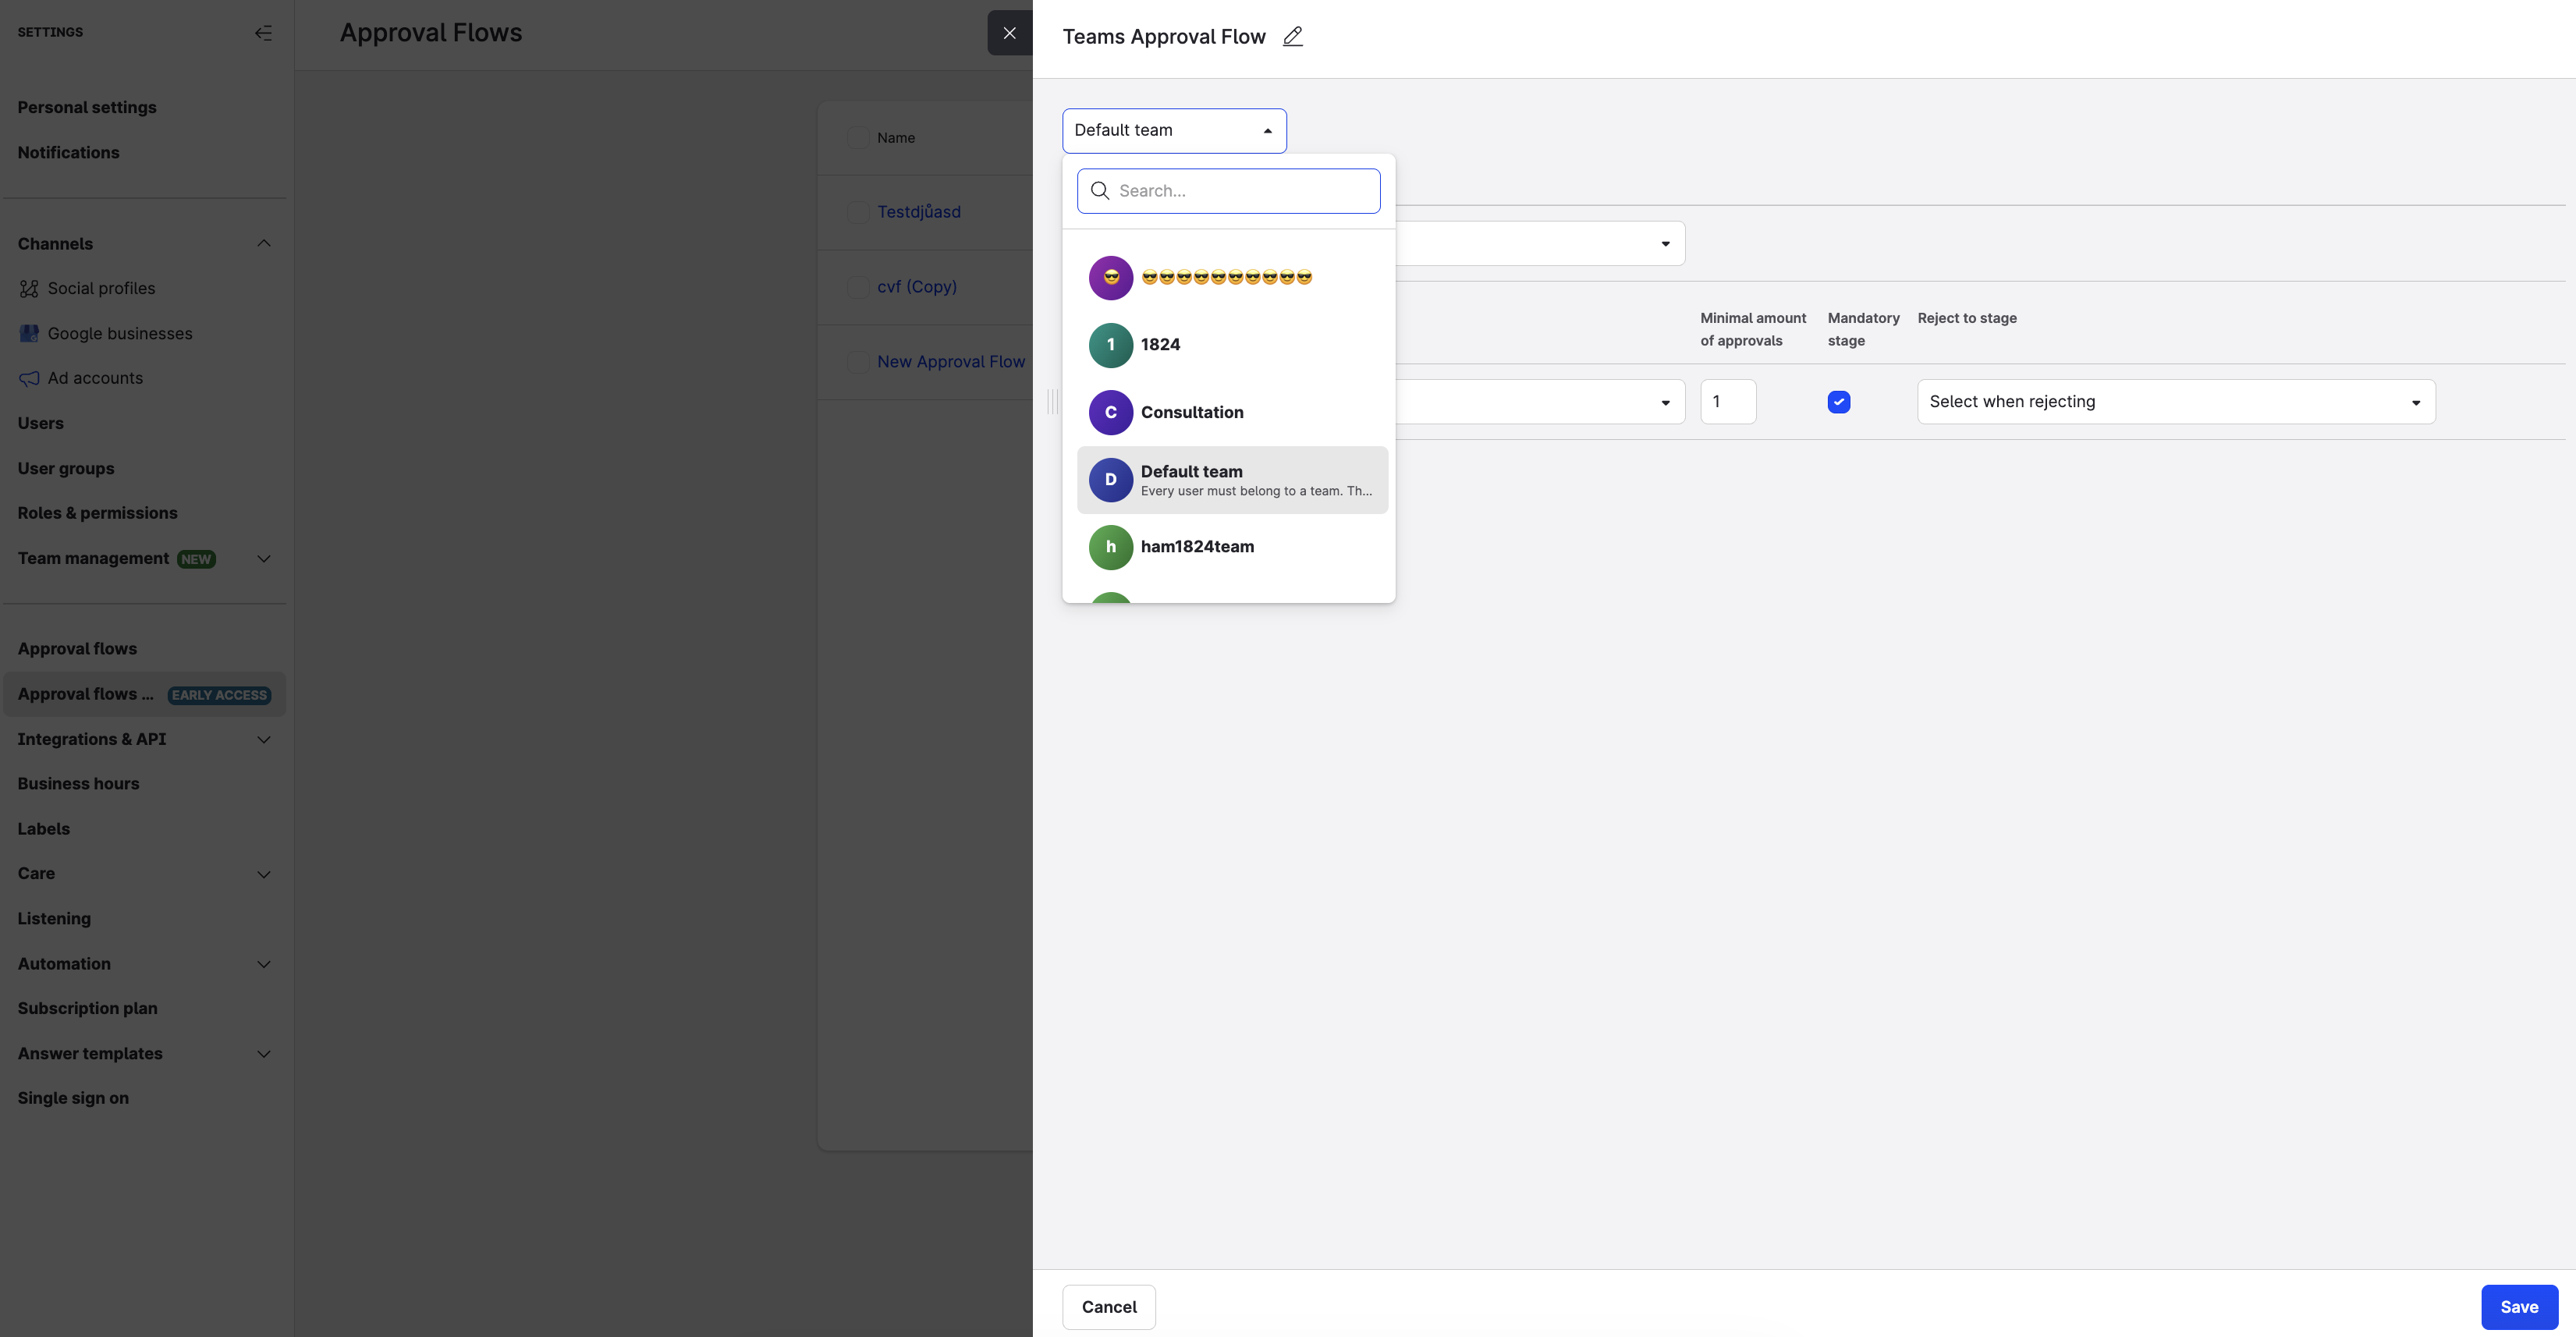Open the New Approval Flow link
This screenshot has width=2576, height=1337.
click(x=951, y=362)
